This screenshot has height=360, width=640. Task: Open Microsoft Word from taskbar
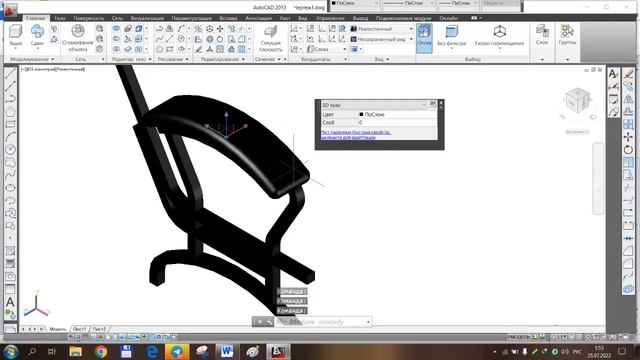click(227, 351)
